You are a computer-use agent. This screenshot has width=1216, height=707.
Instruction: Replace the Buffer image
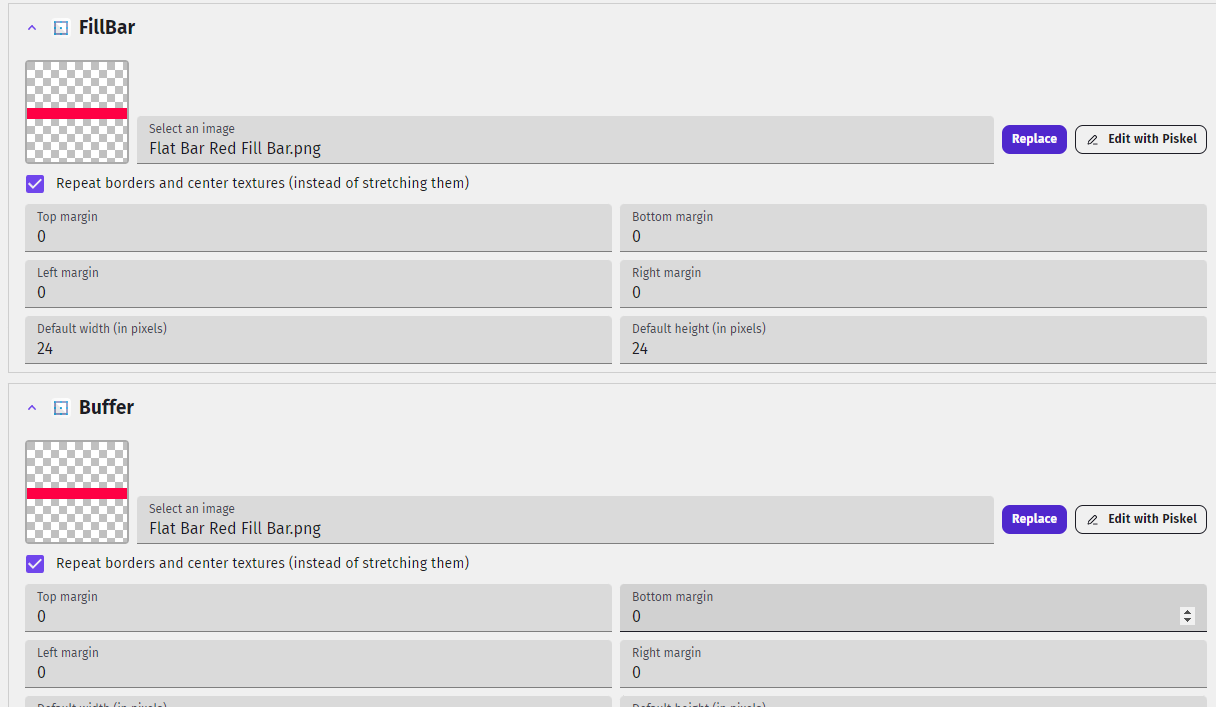point(1034,519)
